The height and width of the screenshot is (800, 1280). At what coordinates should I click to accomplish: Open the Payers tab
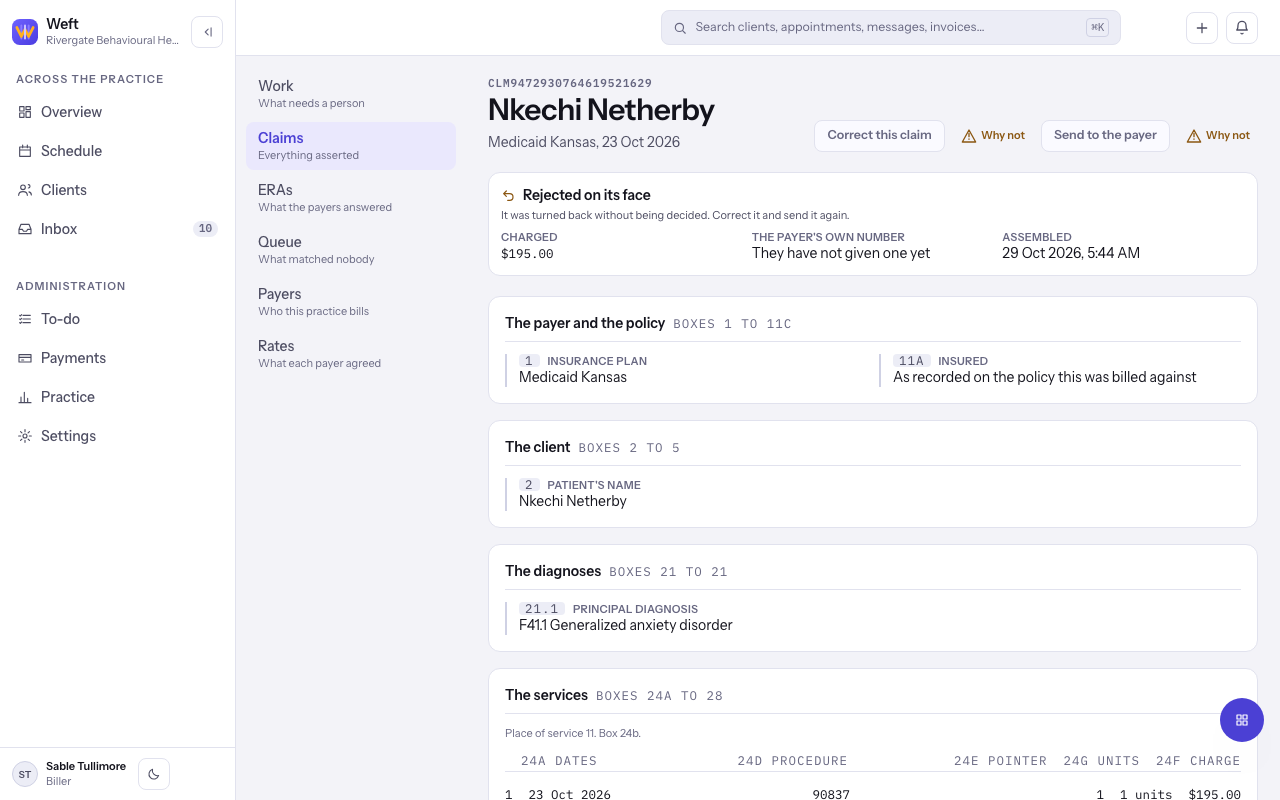pos(351,302)
